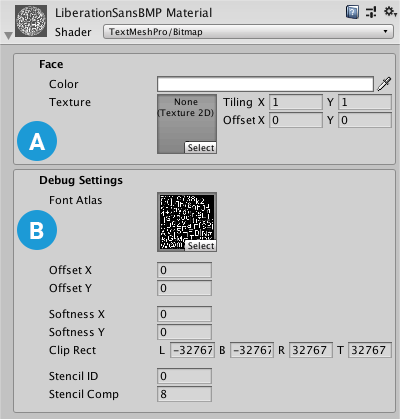The image size is (400, 419).
Task: Open the material help reference icon
Action: [x=352, y=12]
